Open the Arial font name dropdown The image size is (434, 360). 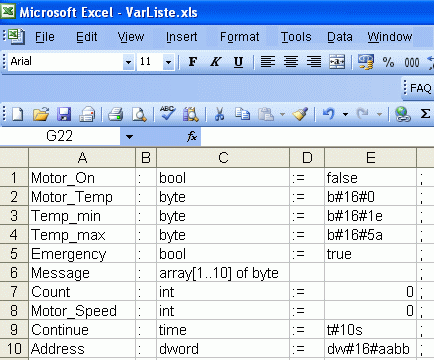[x=128, y=62]
